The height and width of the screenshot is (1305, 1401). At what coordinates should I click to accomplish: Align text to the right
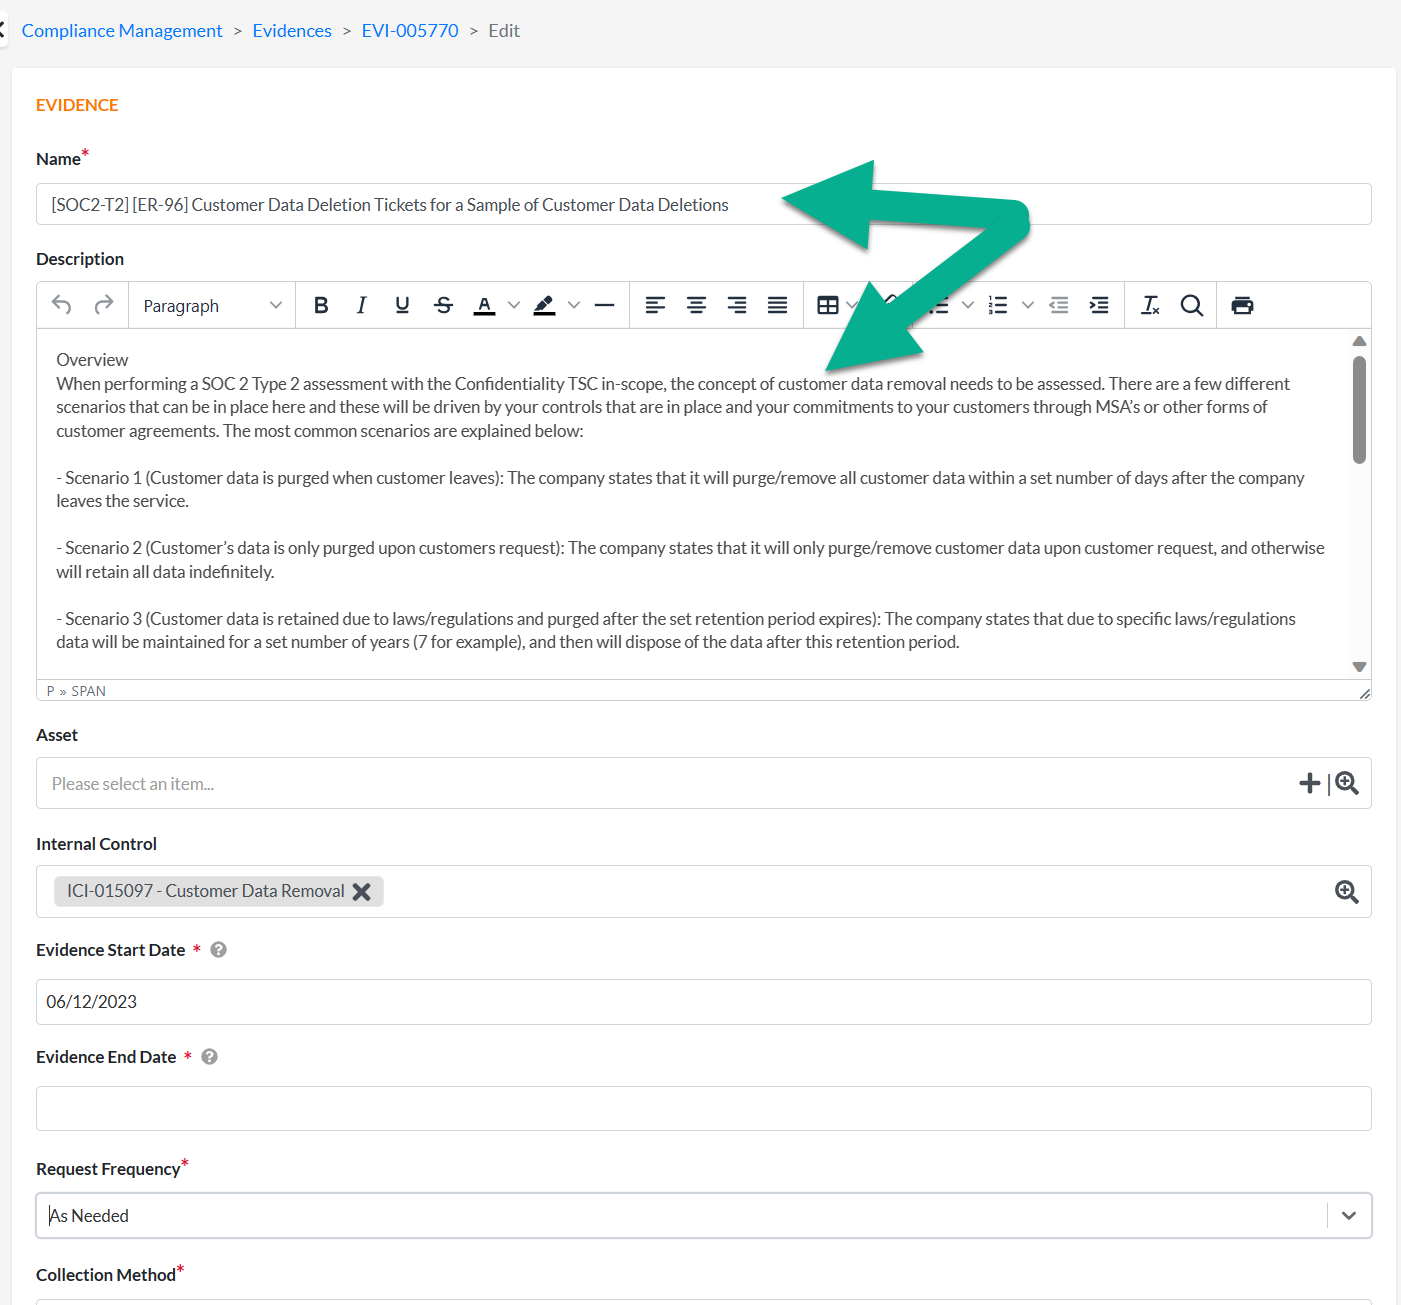pyautogui.click(x=737, y=305)
